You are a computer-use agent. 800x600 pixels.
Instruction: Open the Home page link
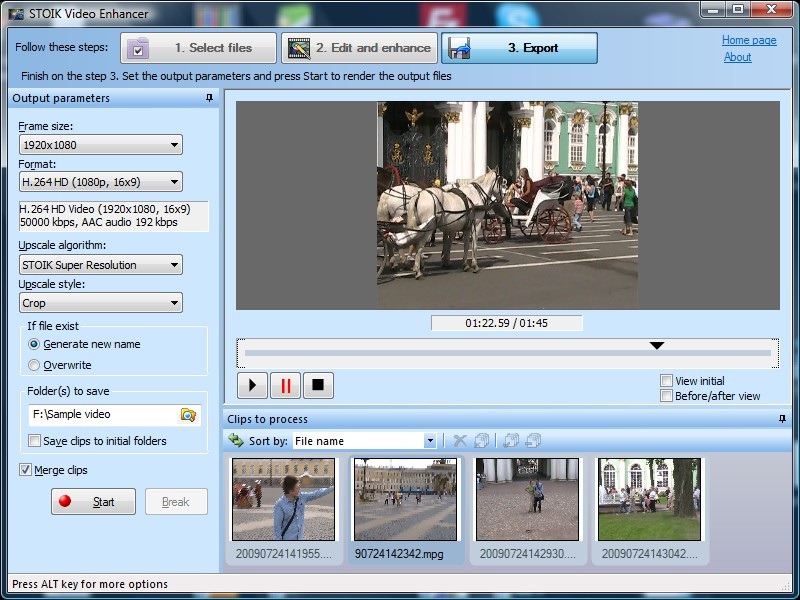coord(748,40)
